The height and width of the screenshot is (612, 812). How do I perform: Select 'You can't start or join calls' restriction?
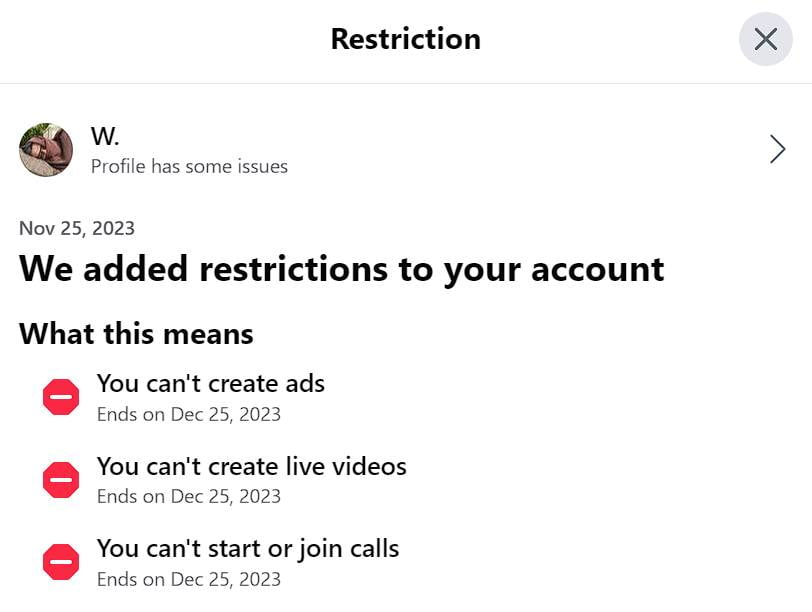pyautogui.click(x=247, y=548)
